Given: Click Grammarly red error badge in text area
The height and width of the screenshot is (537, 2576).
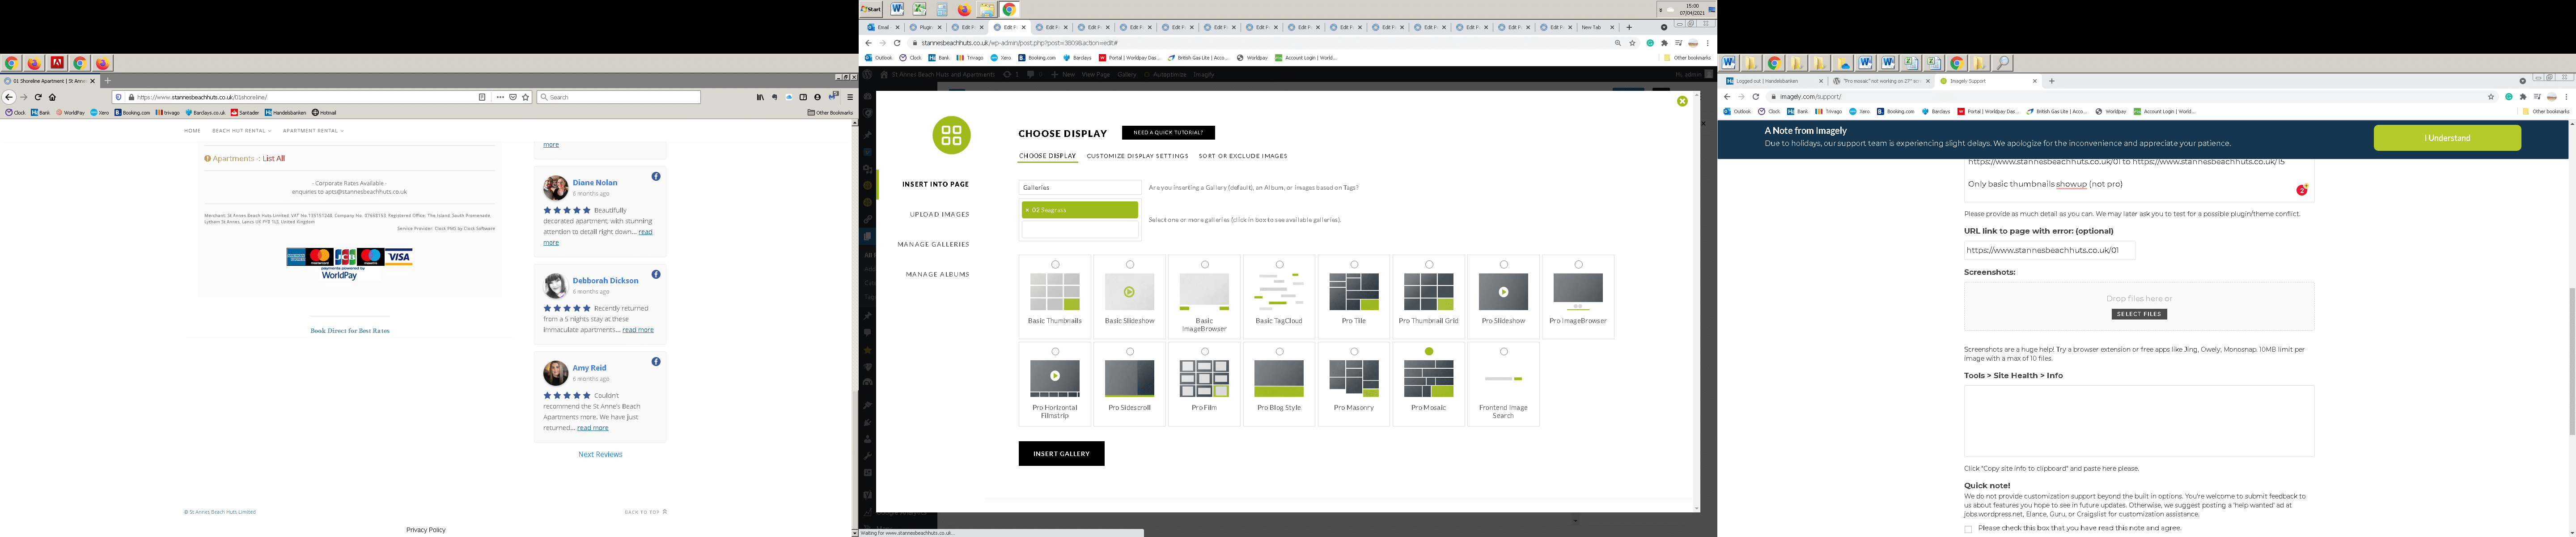Looking at the screenshot, I should 2302,190.
